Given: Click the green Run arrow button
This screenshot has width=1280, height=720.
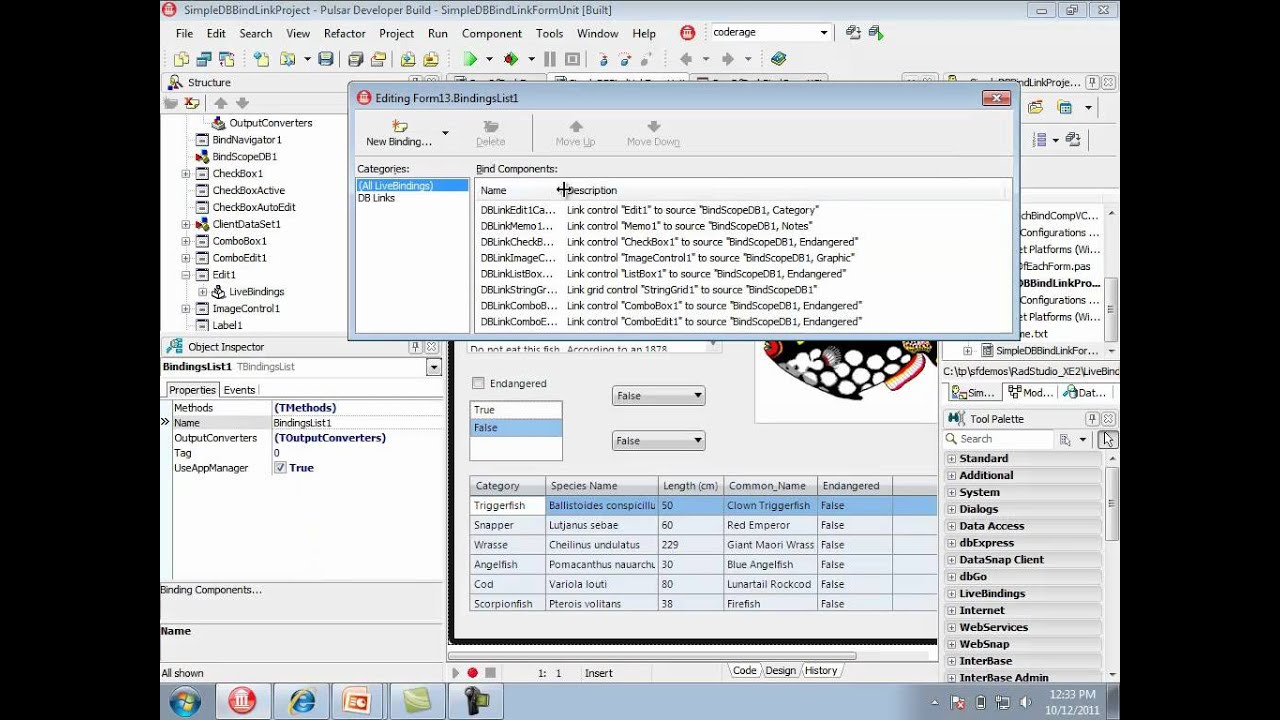Looking at the screenshot, I should tap(470, 59).
